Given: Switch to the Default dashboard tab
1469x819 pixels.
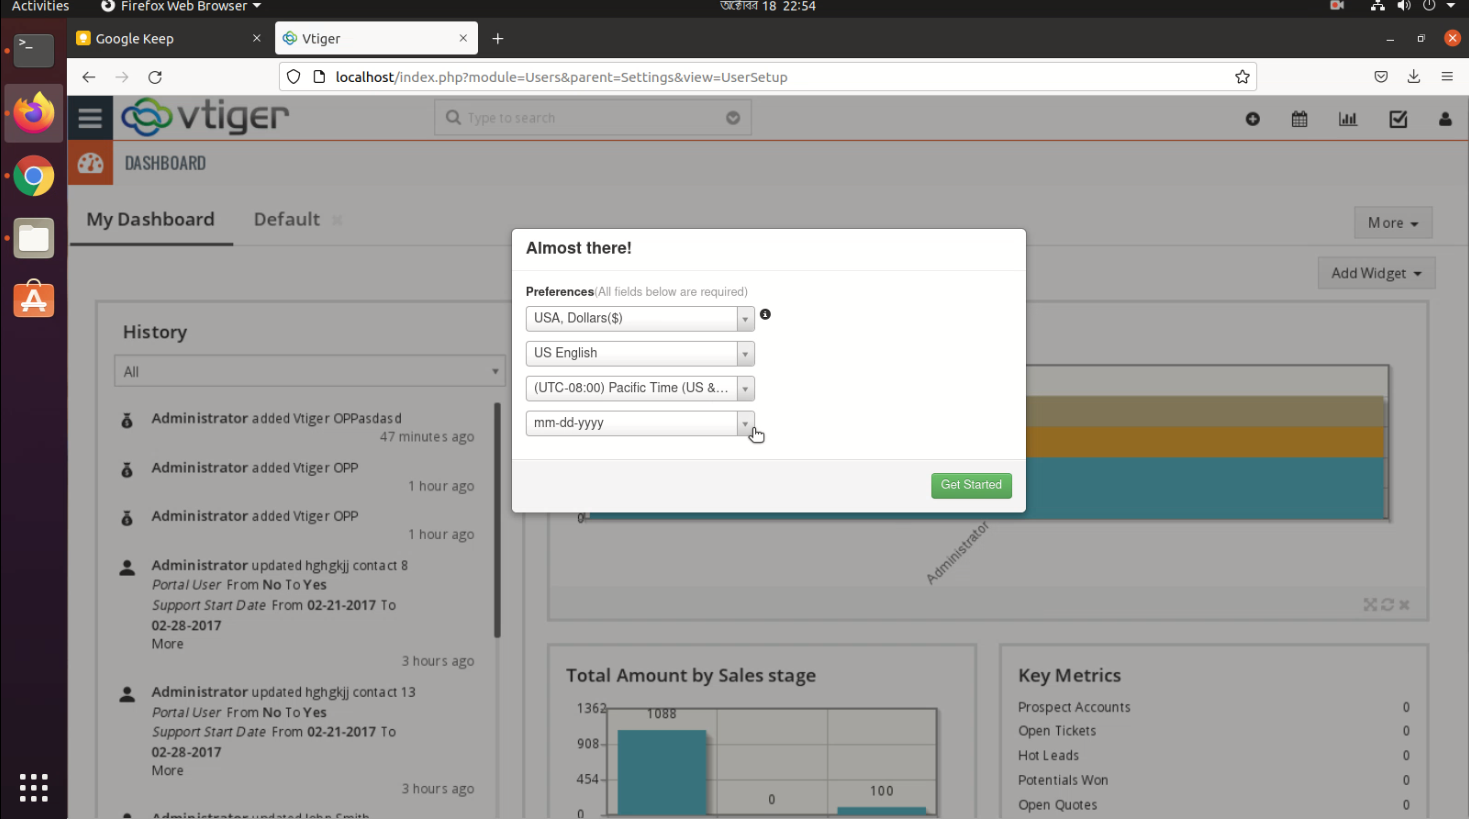Looking at the screenshot, I should pyautogui.click(x=286, y=219).
